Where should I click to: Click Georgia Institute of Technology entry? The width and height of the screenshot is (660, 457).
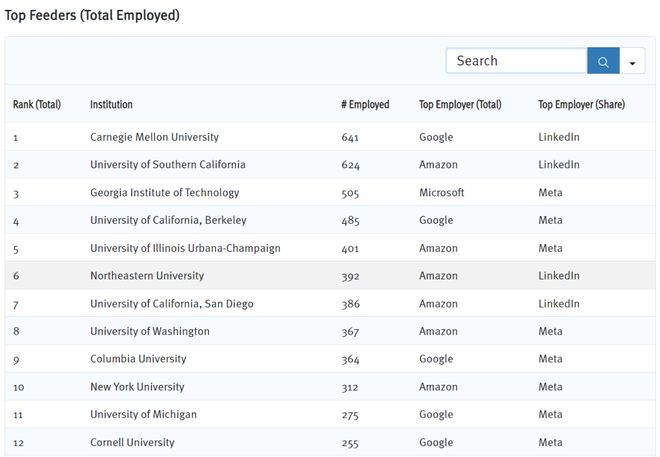(x=165, y=192)
